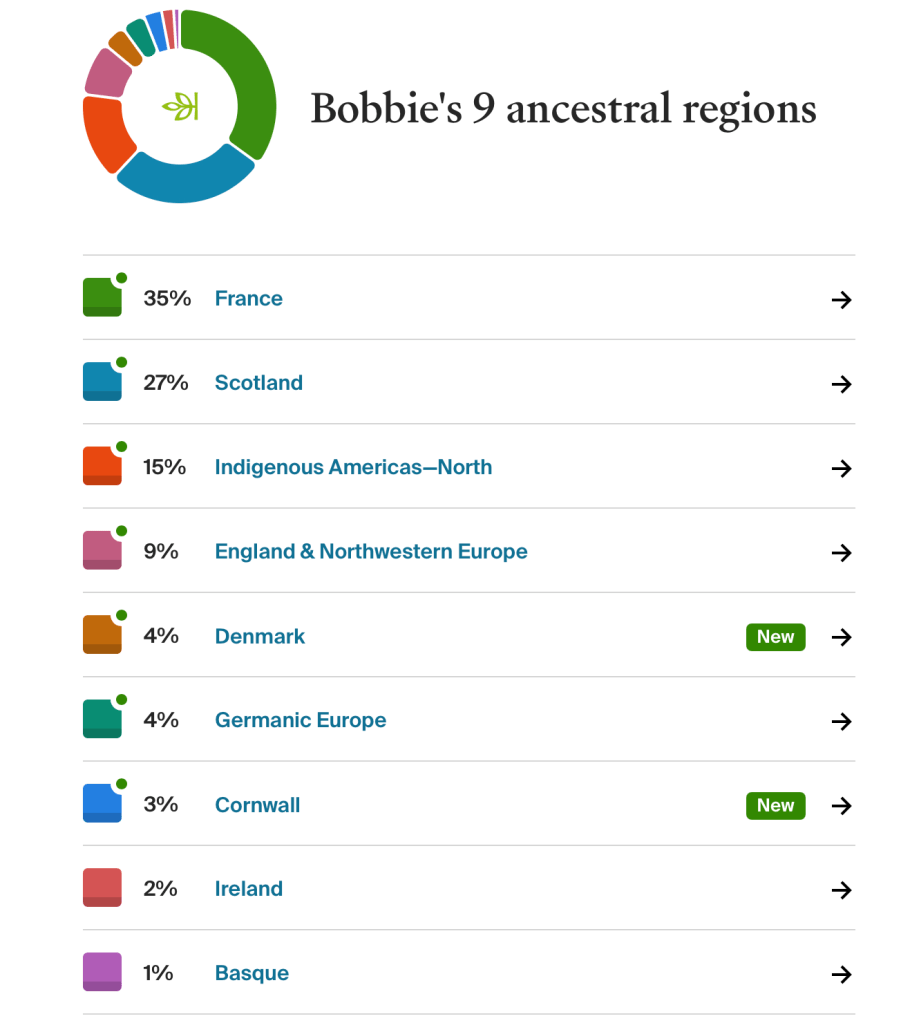Click the teal Germanic Europe swatch icon
The image size is (901, 1023).
102,720
